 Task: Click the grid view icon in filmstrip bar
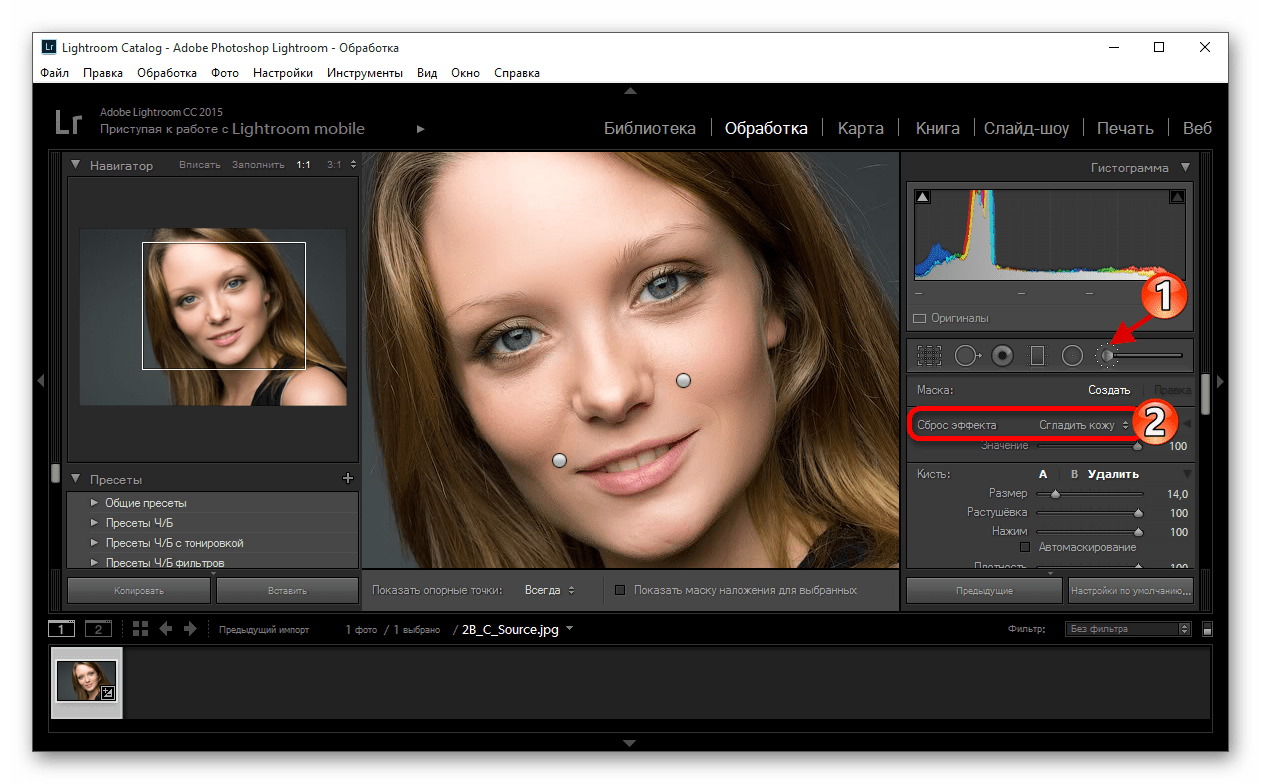pyautogui.click(x=140, y=629)
